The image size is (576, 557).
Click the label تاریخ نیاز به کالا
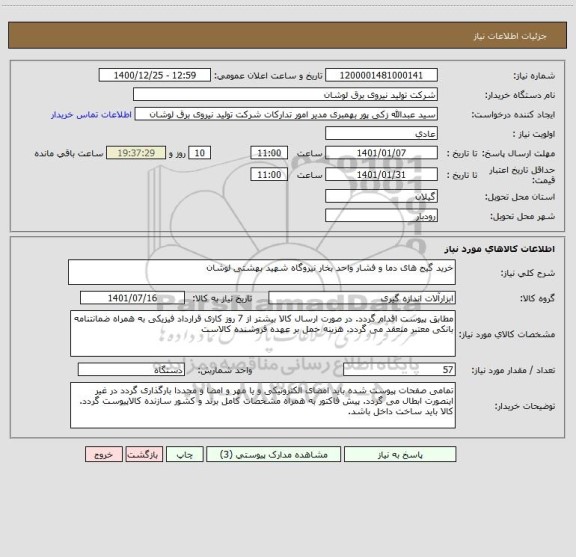click(x=222, y=299)
